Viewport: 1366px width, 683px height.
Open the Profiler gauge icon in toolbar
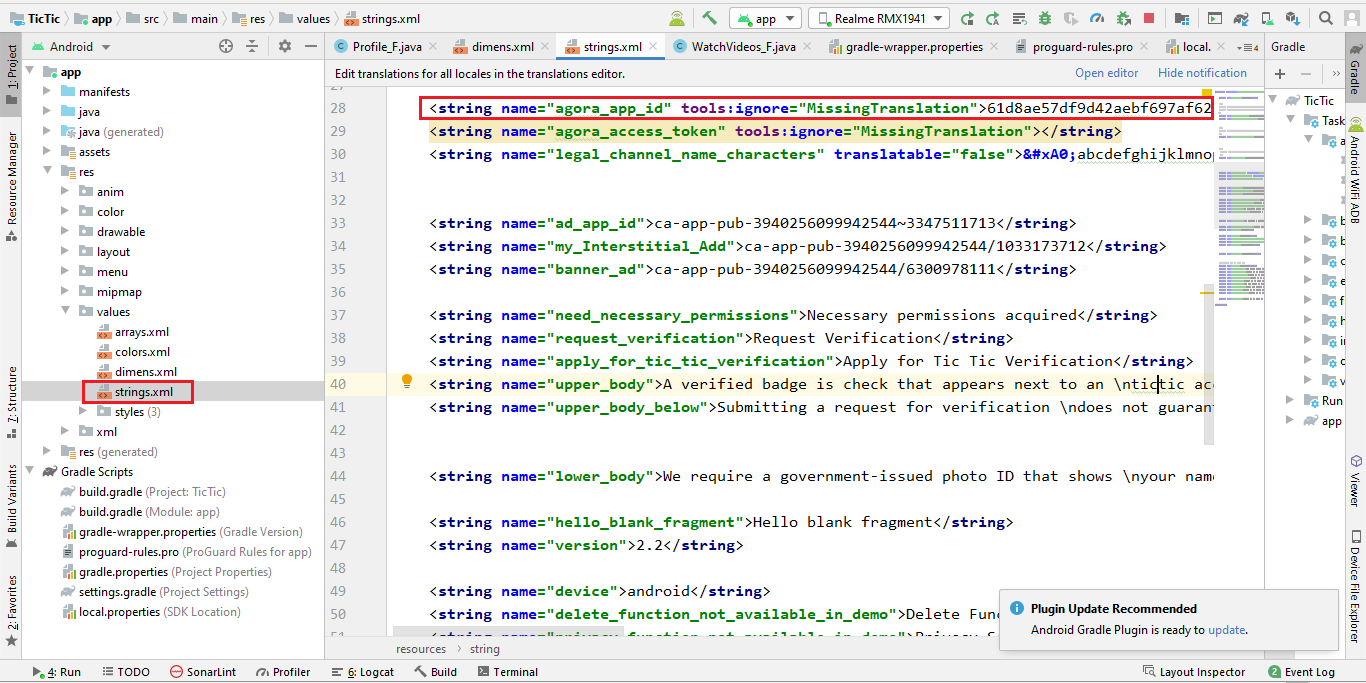tap(1097, 18)
